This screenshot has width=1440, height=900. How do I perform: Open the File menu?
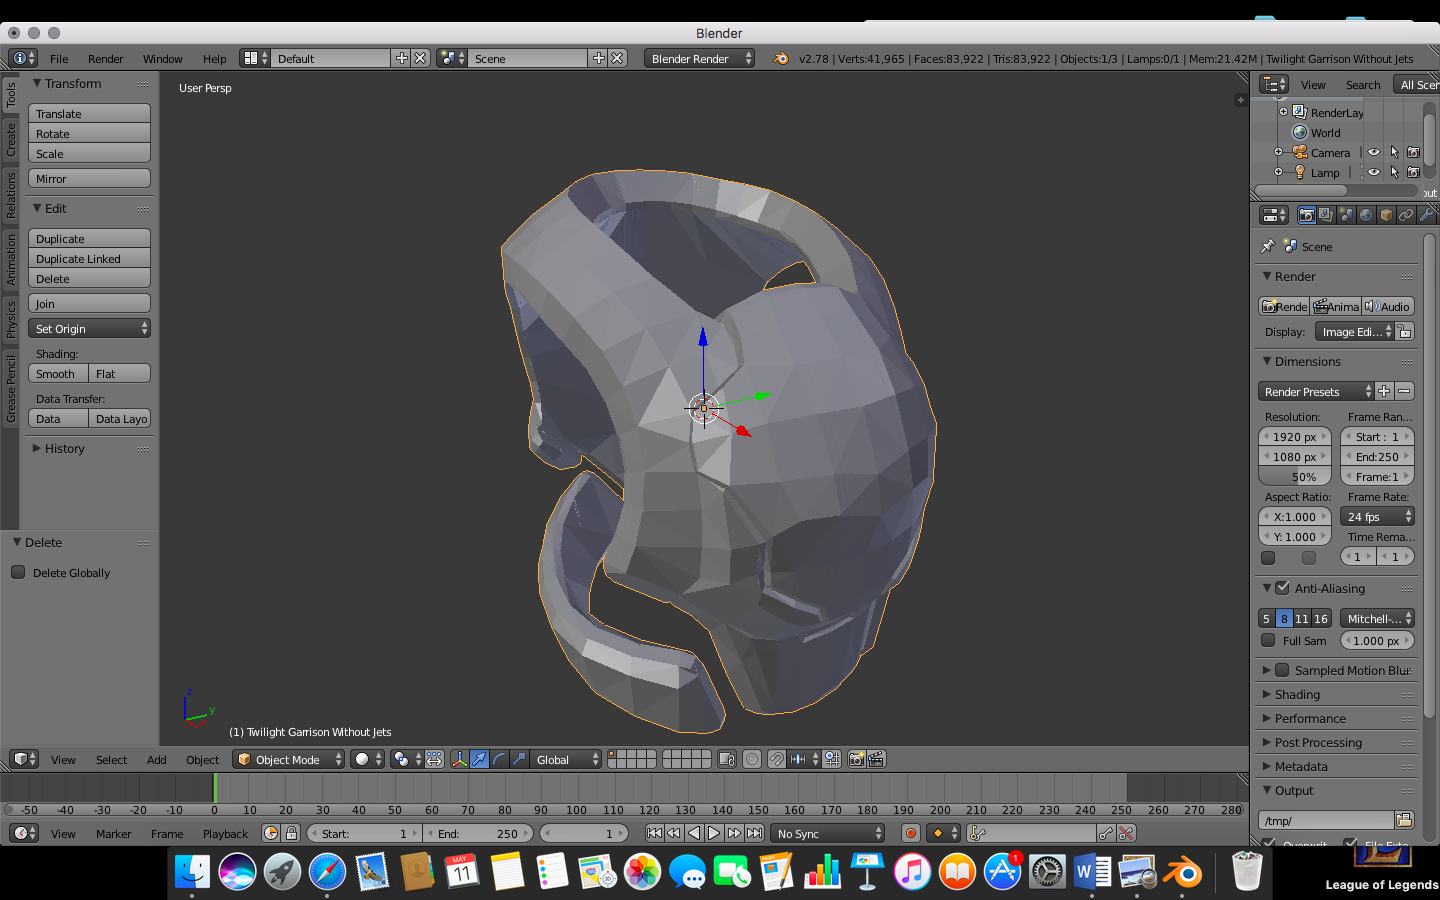click(x=59, y=58)
